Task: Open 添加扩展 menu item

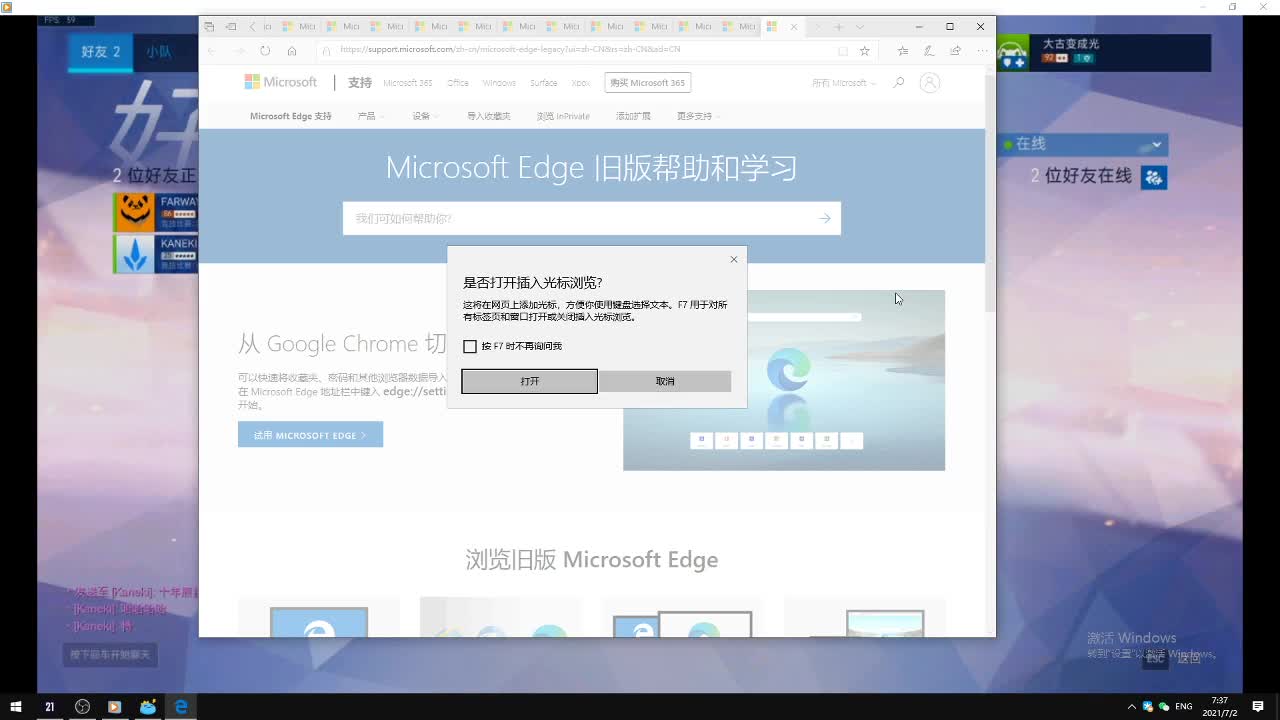Action: pos(633,116)
